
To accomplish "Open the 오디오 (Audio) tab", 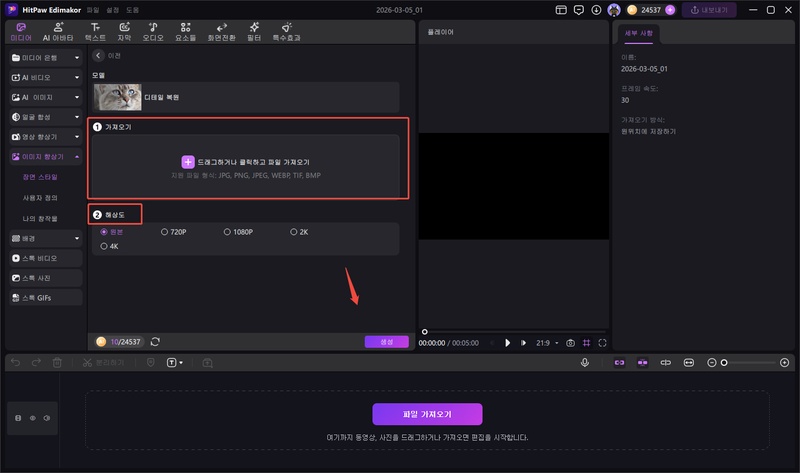I will pos(153,32).
